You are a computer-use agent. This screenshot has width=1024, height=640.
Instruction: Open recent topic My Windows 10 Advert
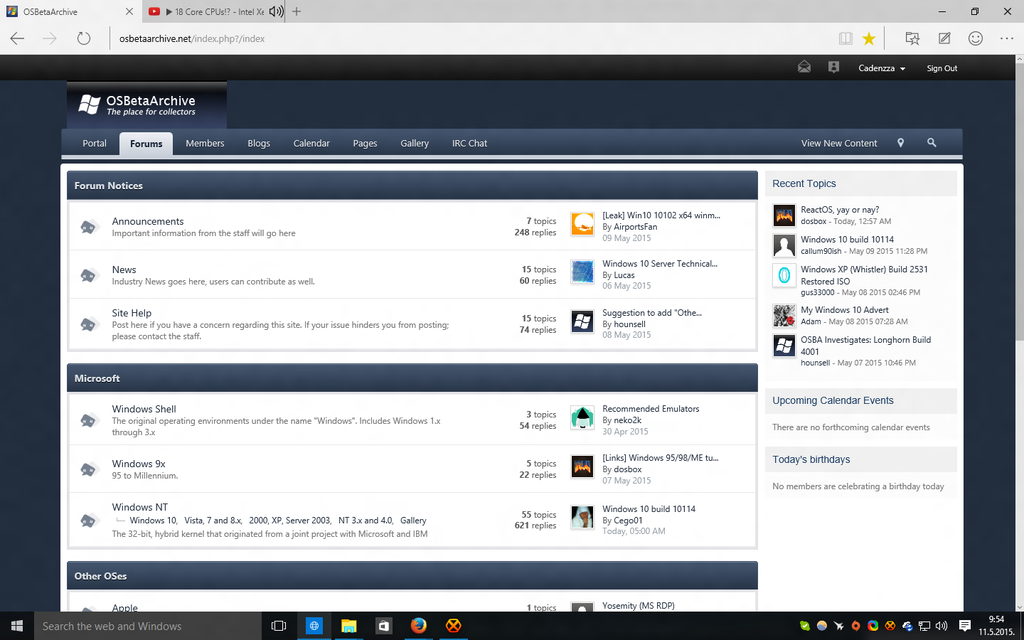[844, 310]
